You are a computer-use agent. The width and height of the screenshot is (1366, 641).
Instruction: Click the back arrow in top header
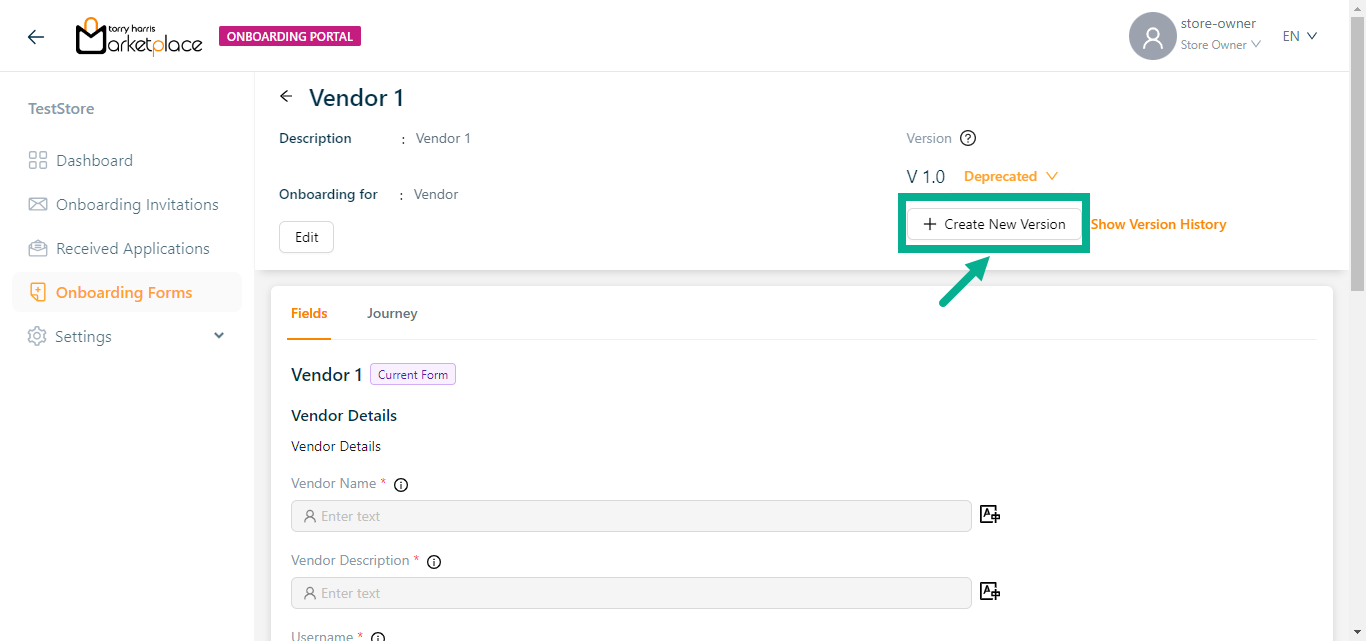point(36,37)
